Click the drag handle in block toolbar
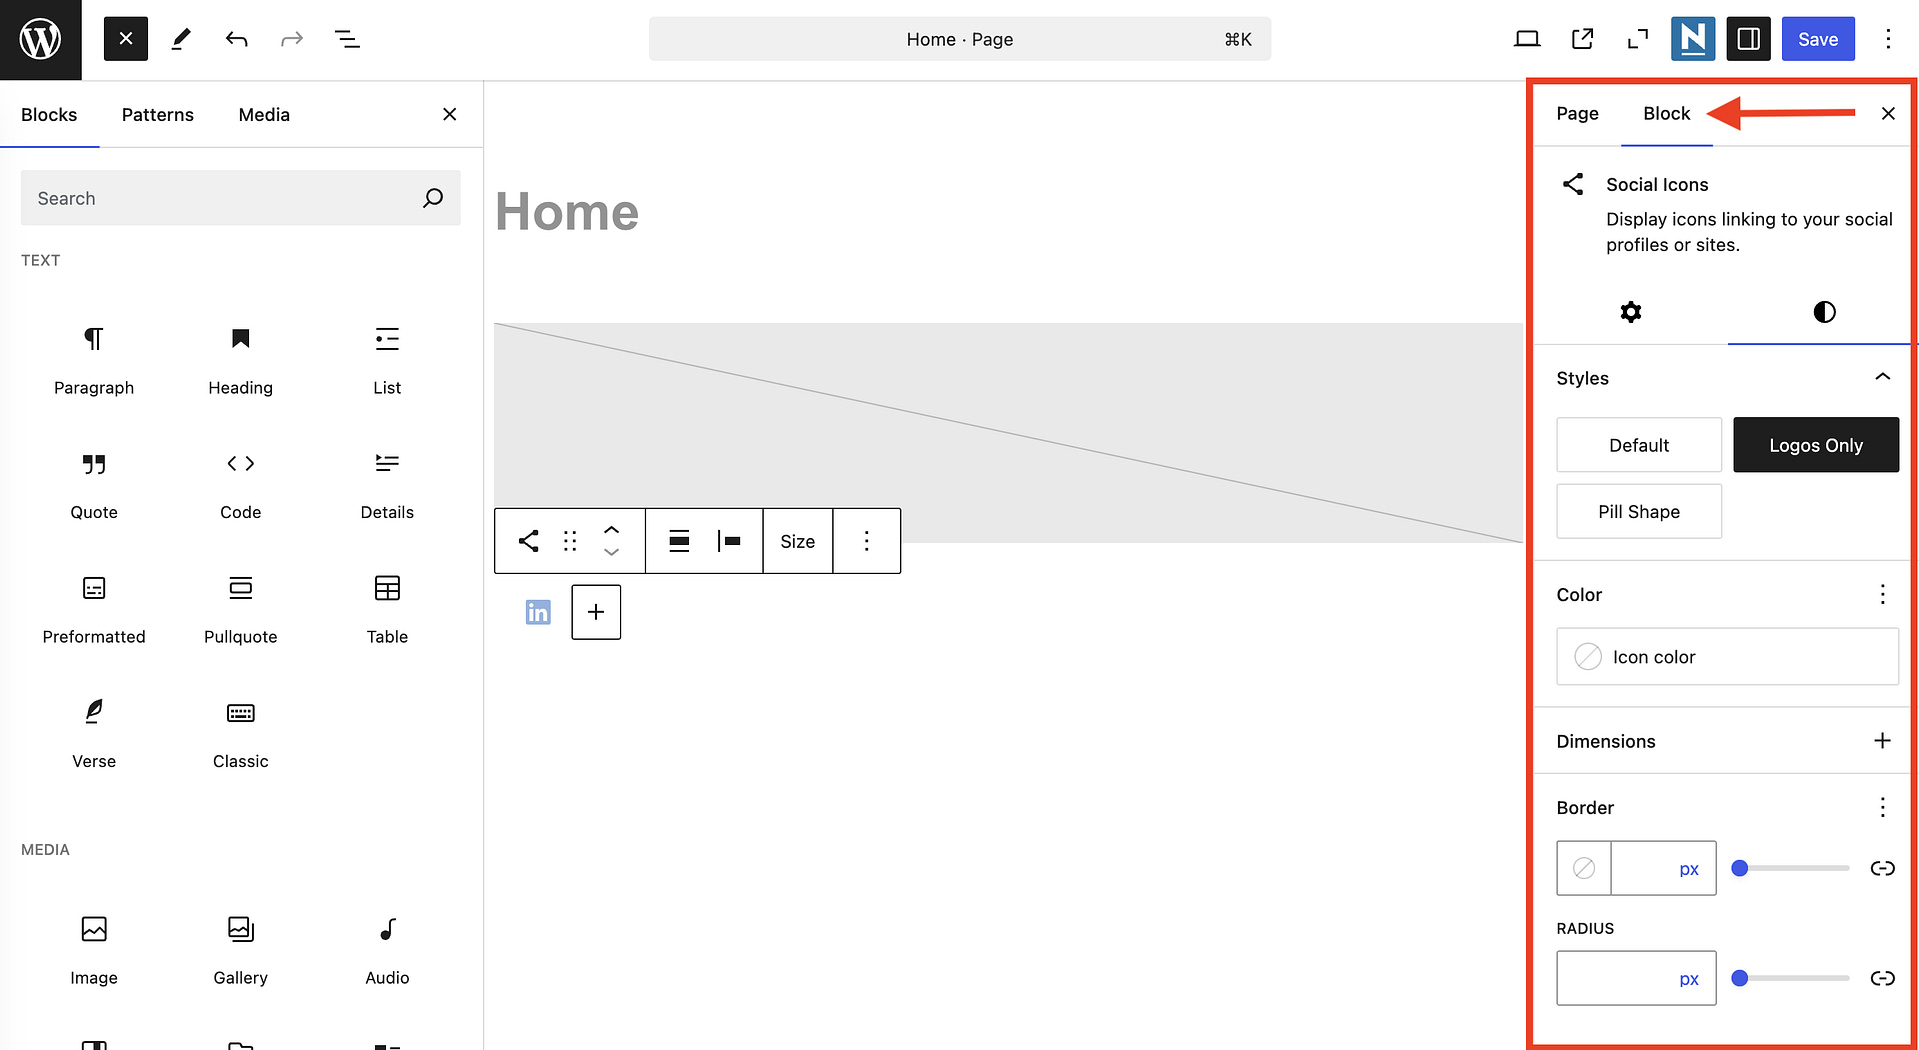The image size is (1919, 1050). click(x=570, y=541)
